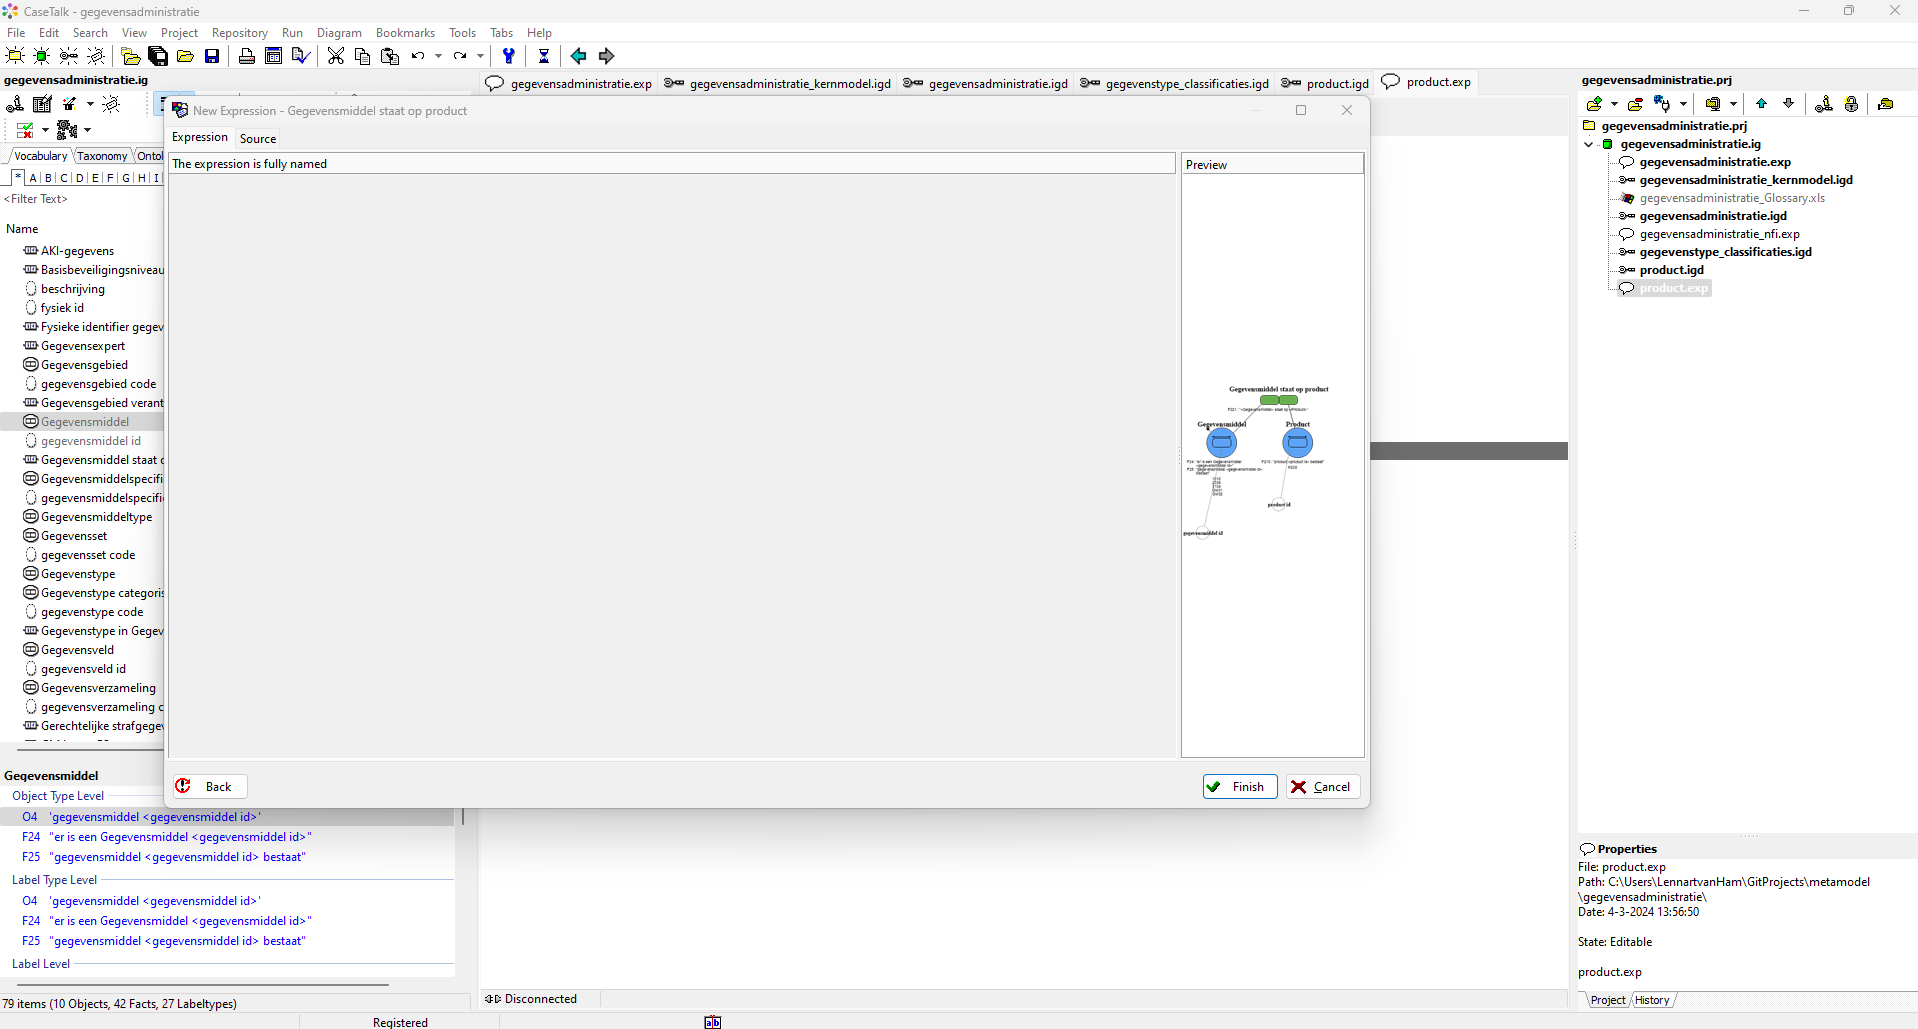Viewport: 1918px width, 1029px height.
Task: Select the Taxonomy tab
Action: (102, 156)
